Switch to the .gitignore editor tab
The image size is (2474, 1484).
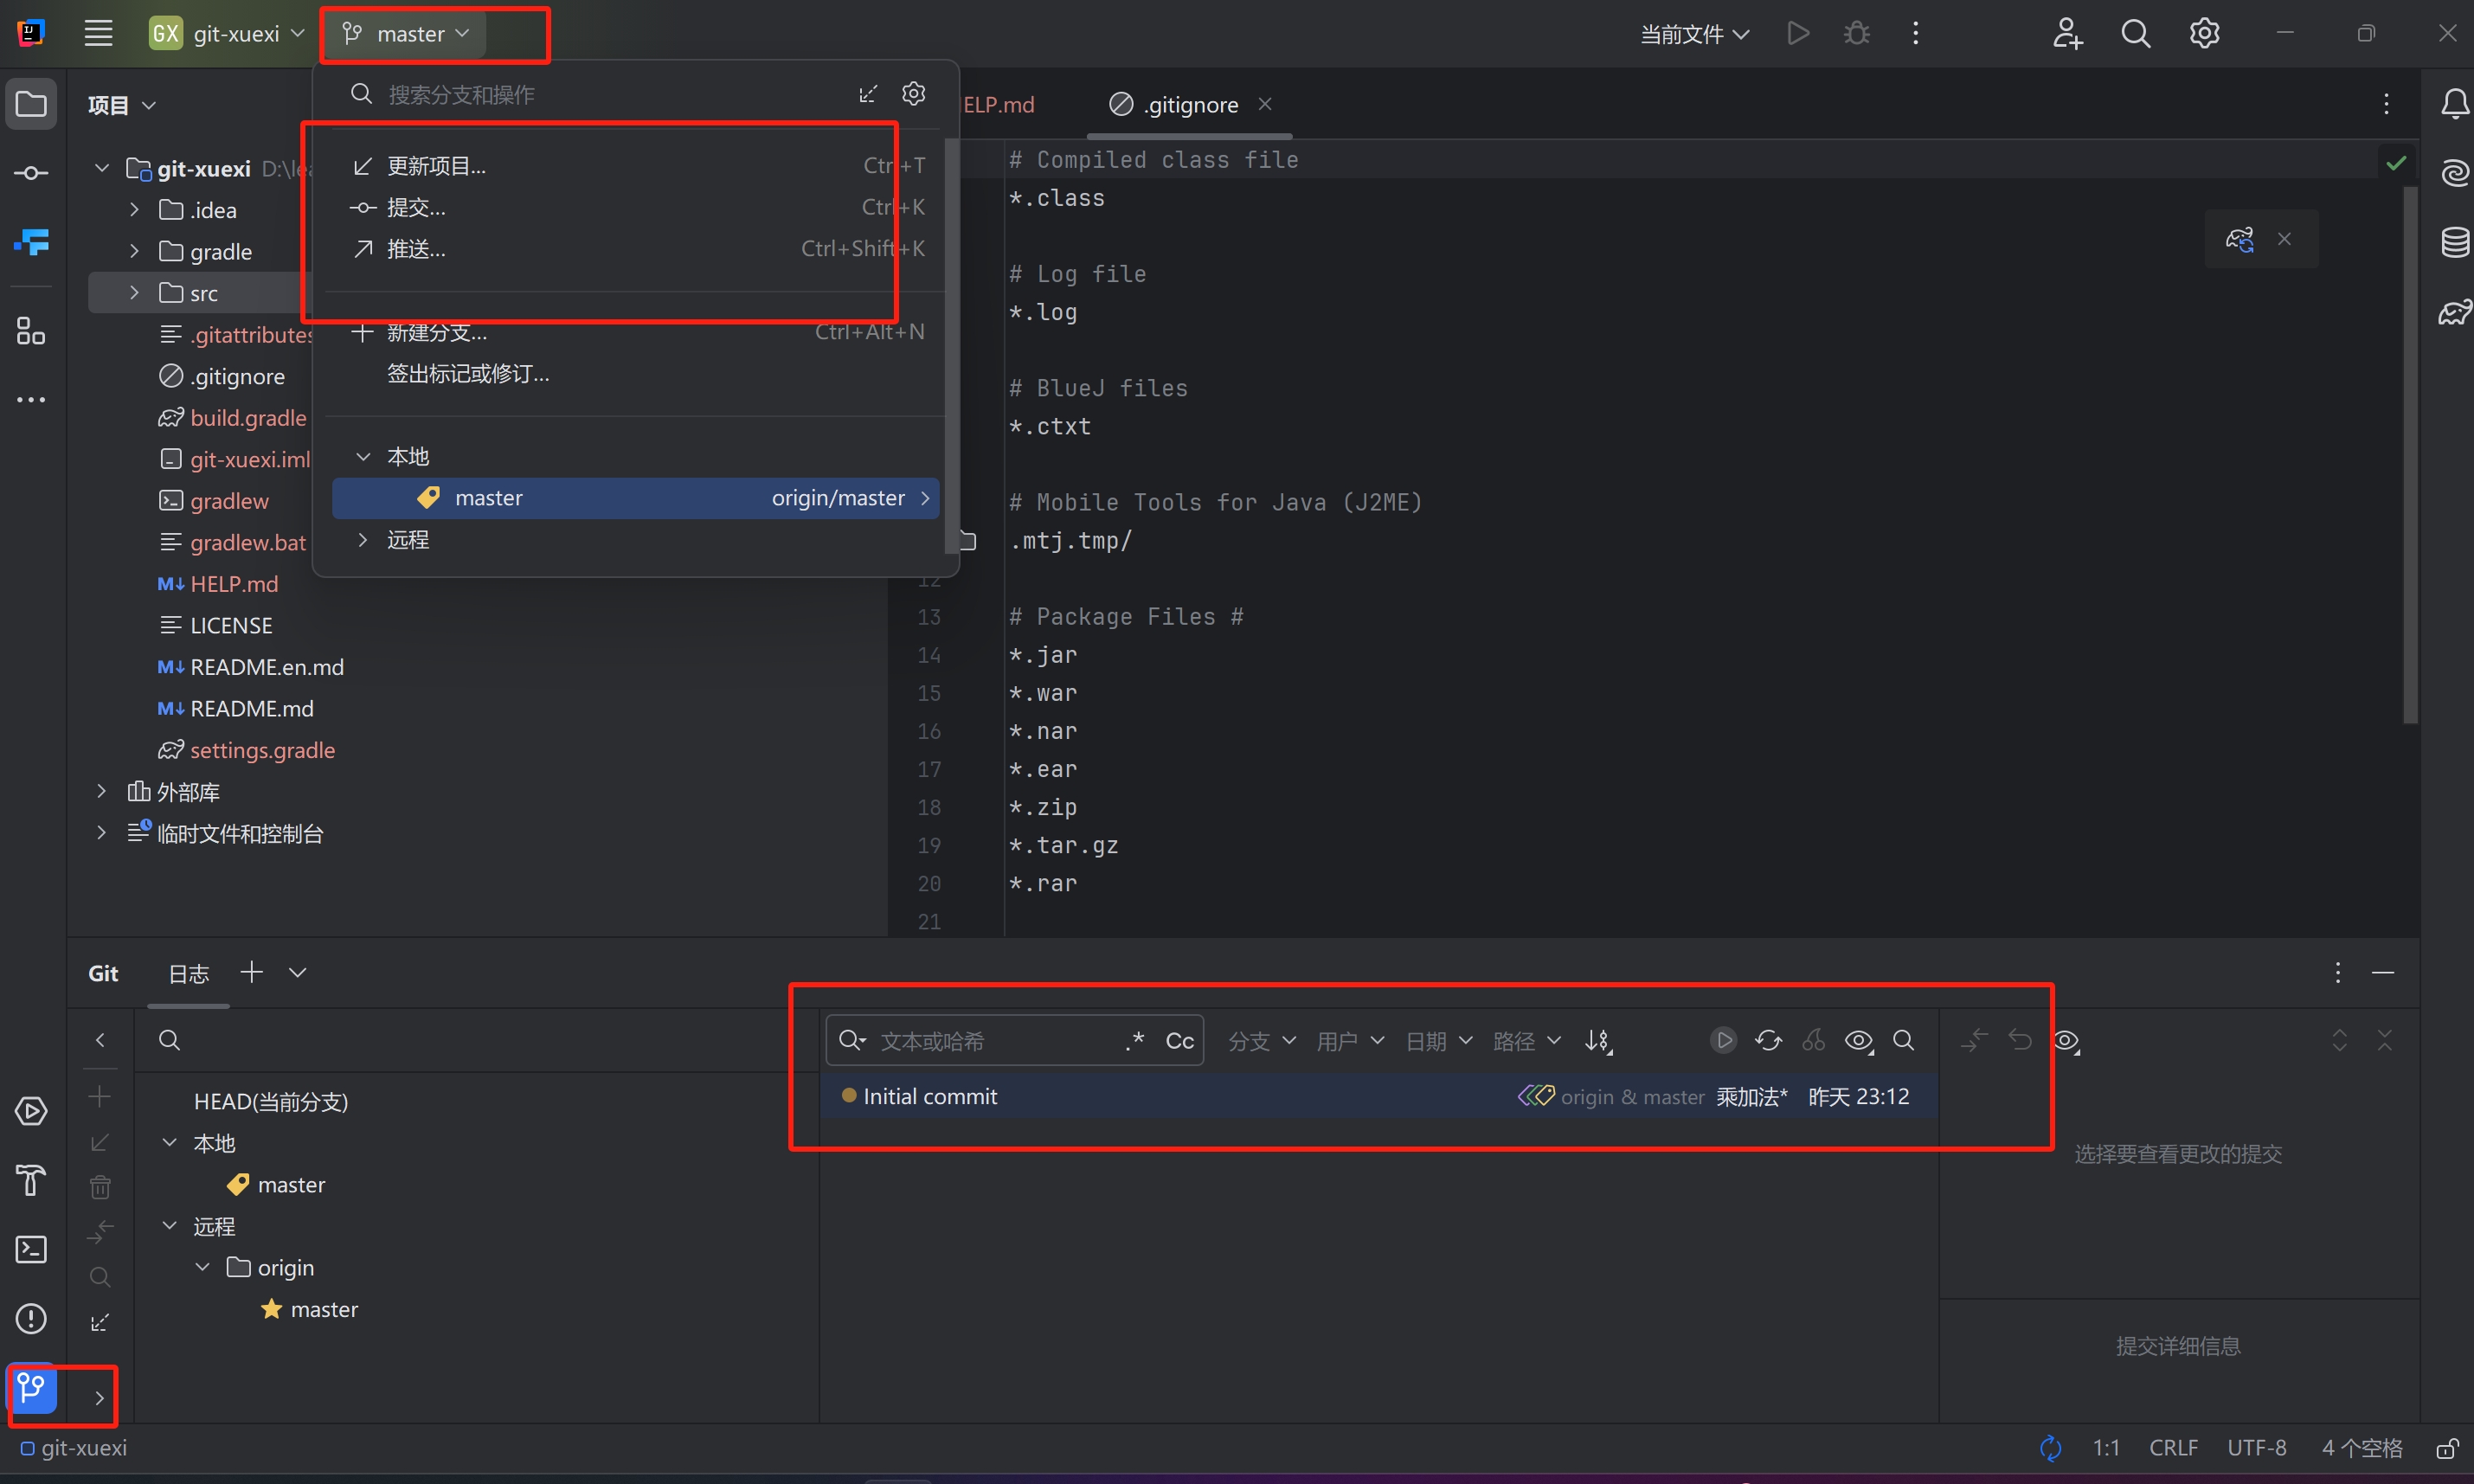1190,104
